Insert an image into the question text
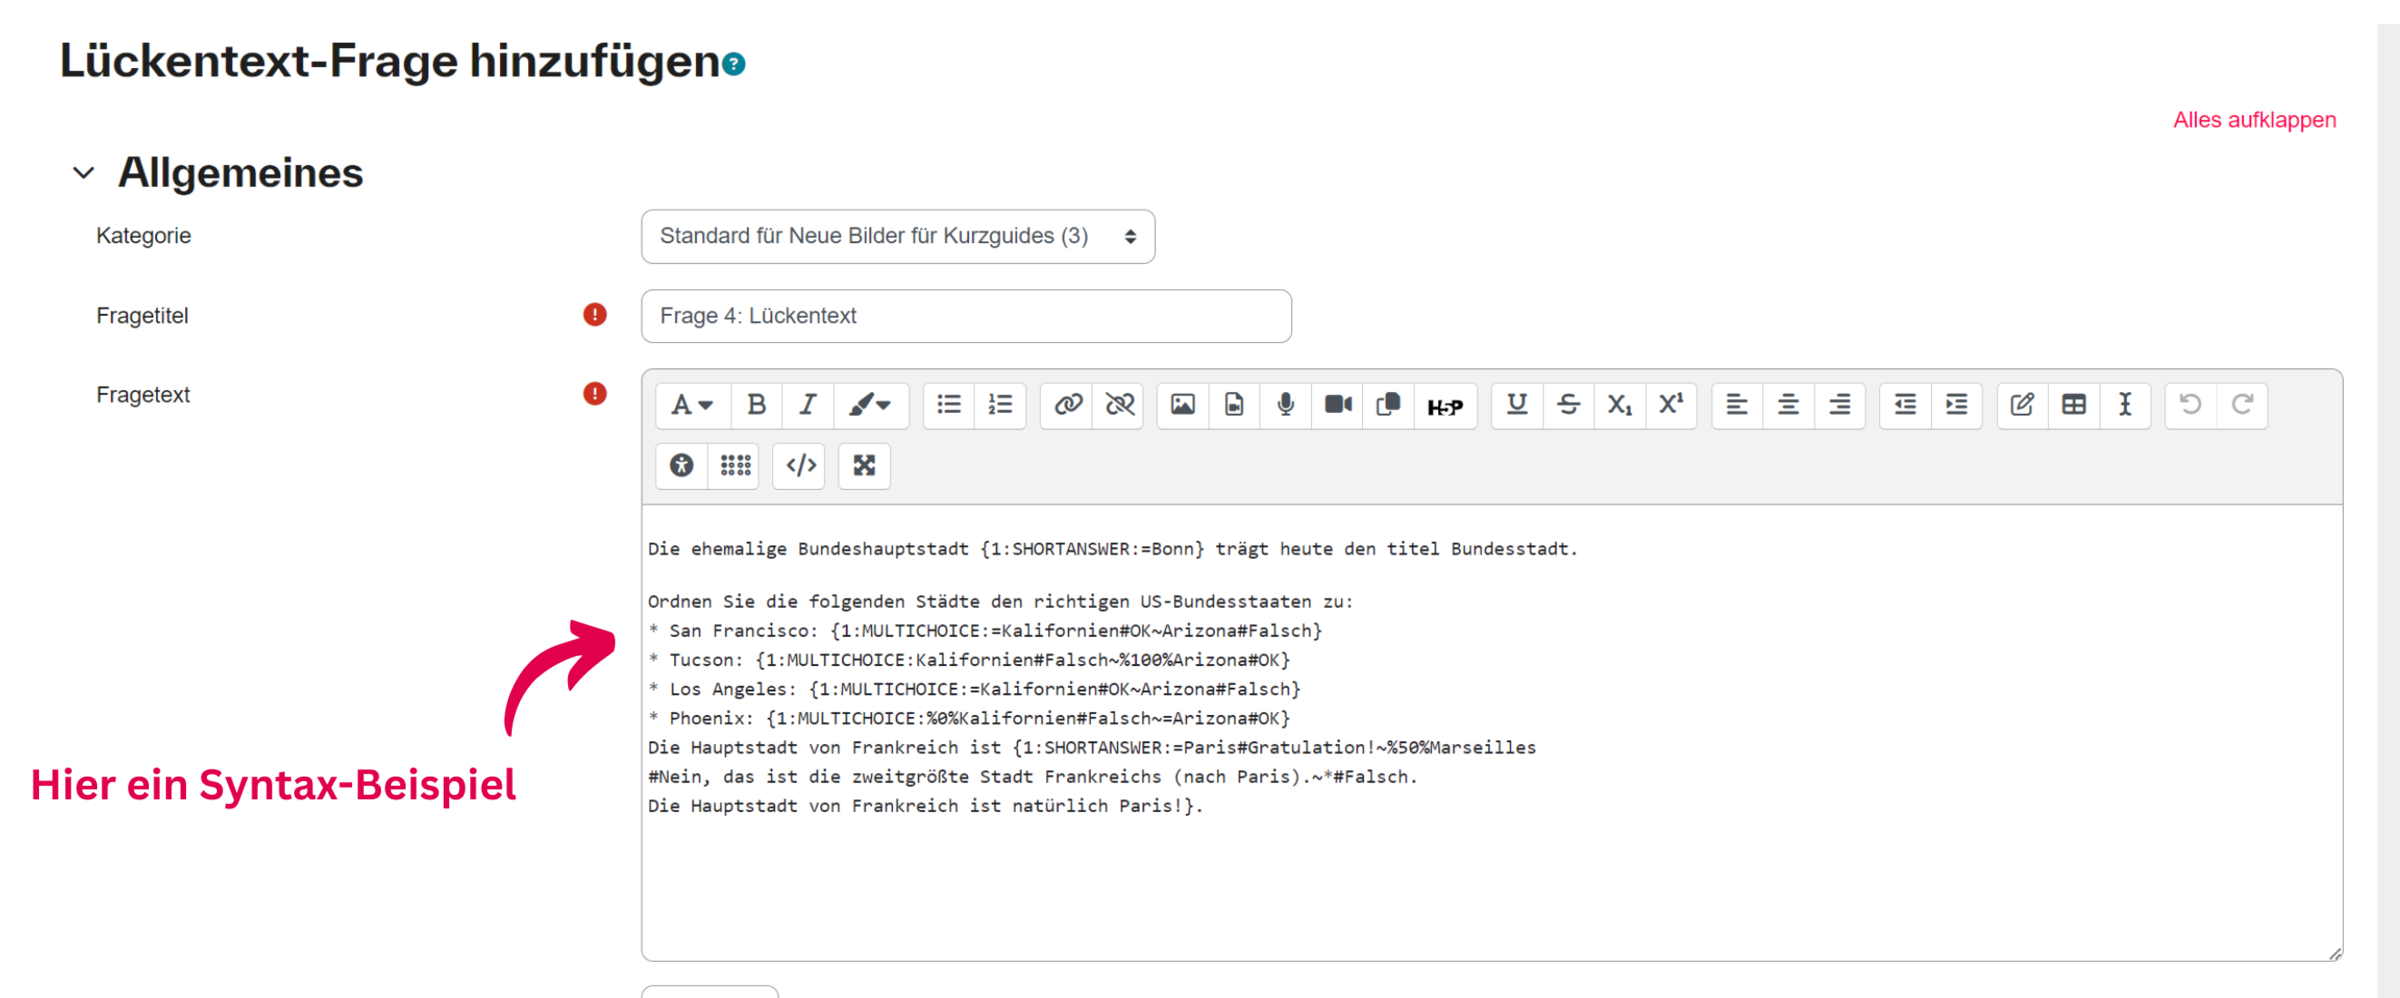The image size is (2400, 998). pos(1182,405)
